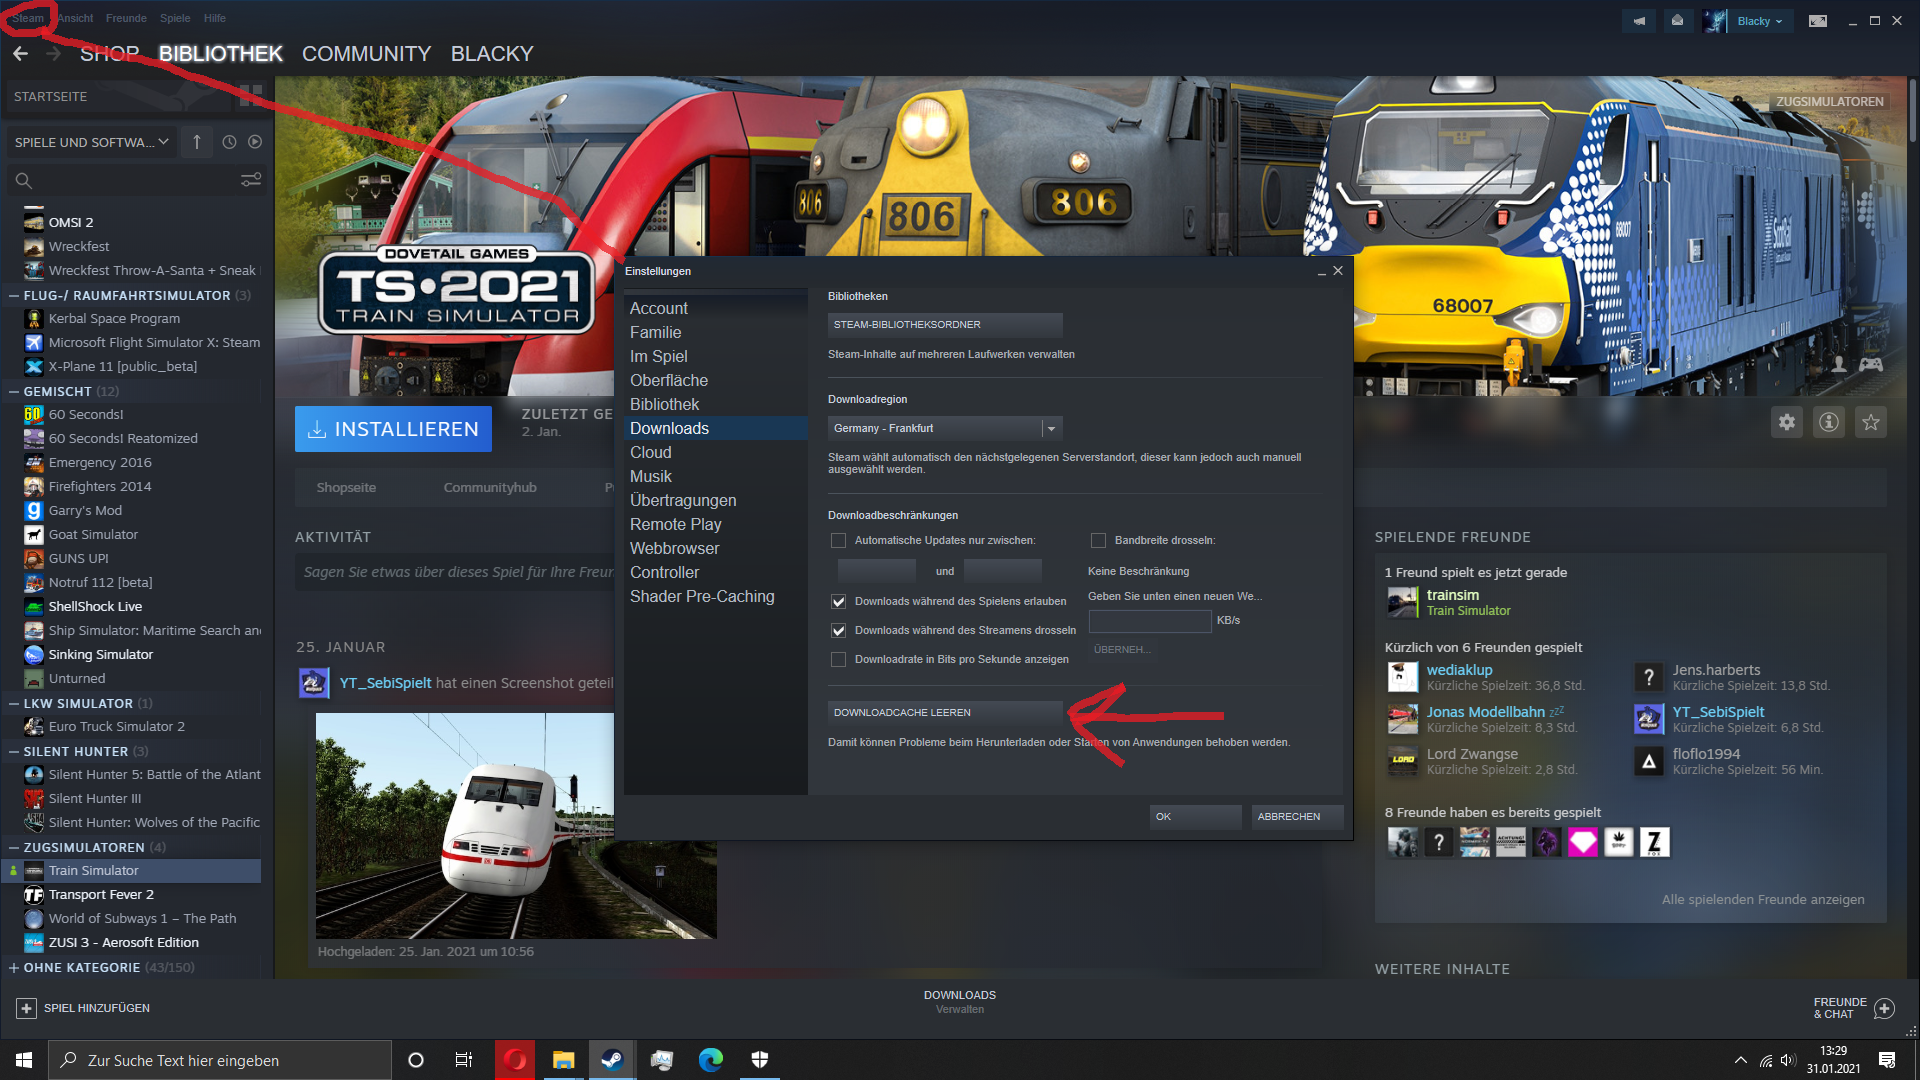
Task: Expand the Spiele und Software filter dropdown
Action: [92, 142]
